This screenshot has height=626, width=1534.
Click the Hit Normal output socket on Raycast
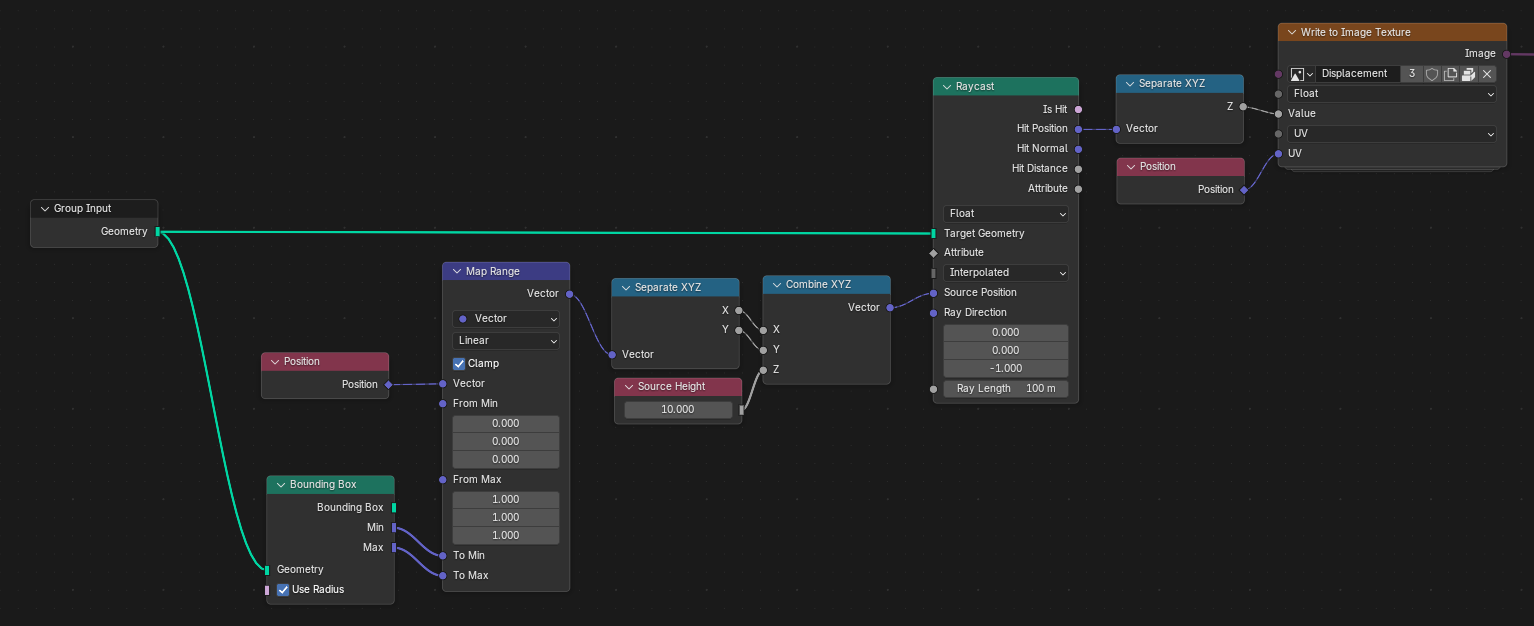pos(1078,149)
